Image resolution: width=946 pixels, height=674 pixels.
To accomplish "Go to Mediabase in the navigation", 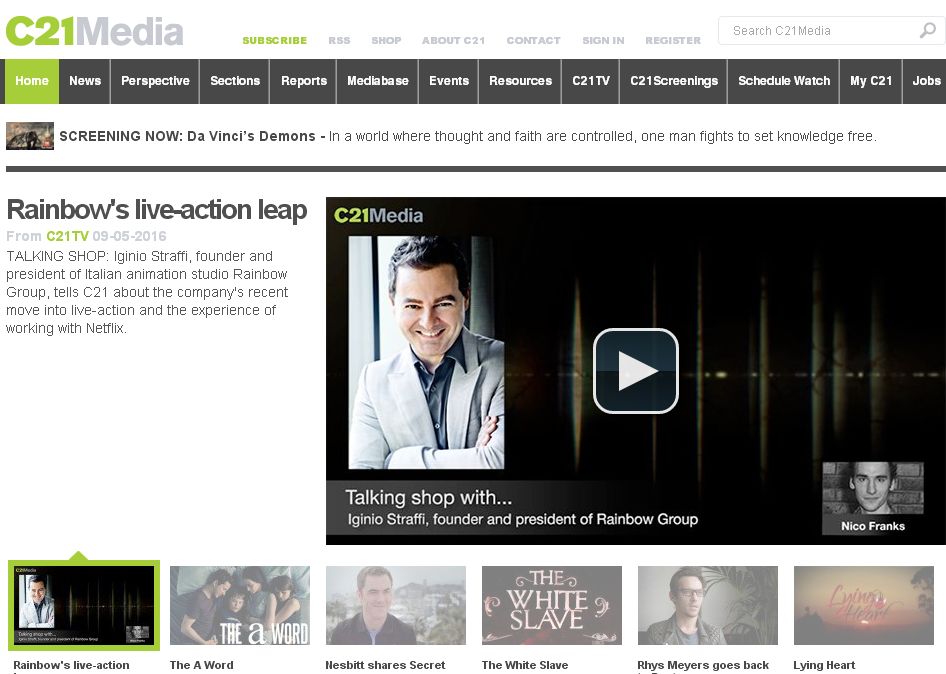I will 378,81.
